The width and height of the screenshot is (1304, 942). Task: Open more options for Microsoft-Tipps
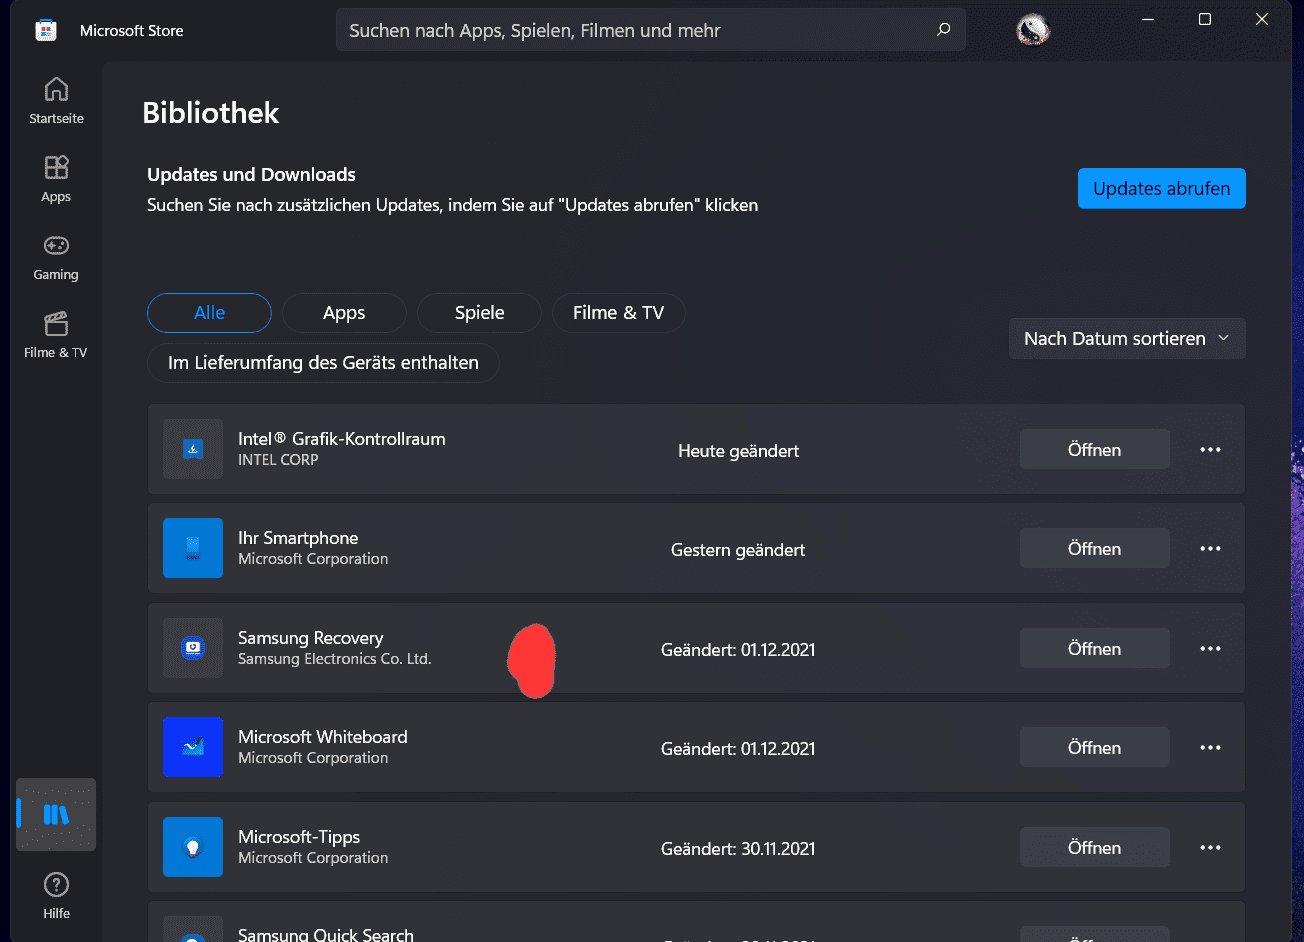1210,848
